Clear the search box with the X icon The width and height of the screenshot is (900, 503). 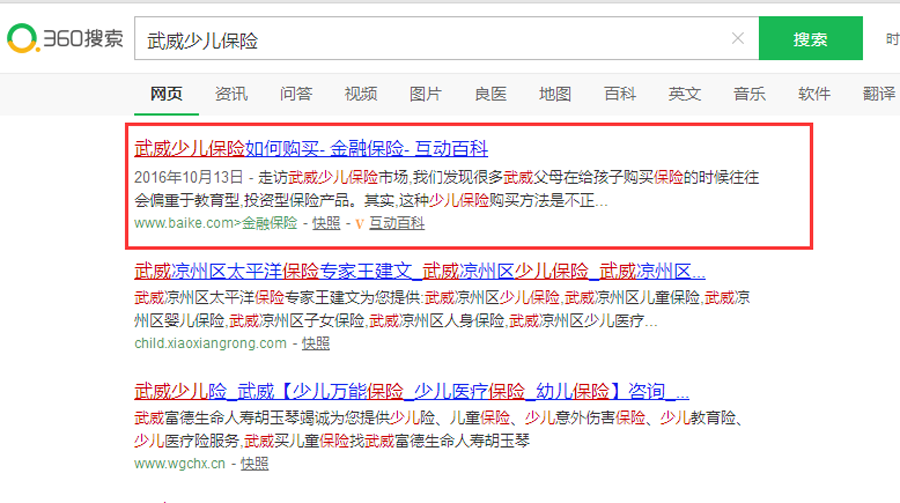pos(738,38)
